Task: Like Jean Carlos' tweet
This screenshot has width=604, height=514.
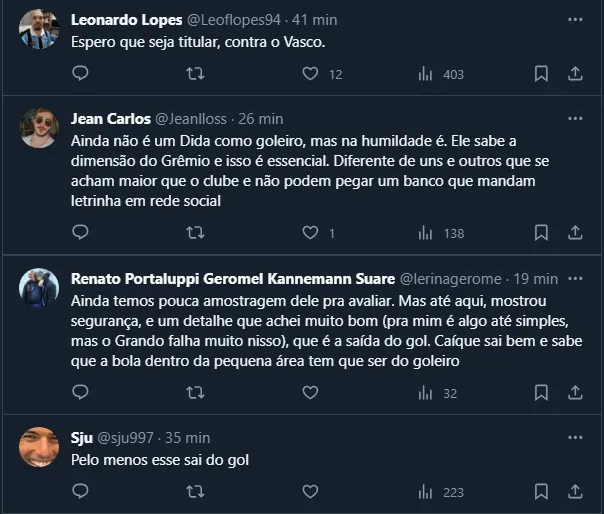Action: pos(310,232)
